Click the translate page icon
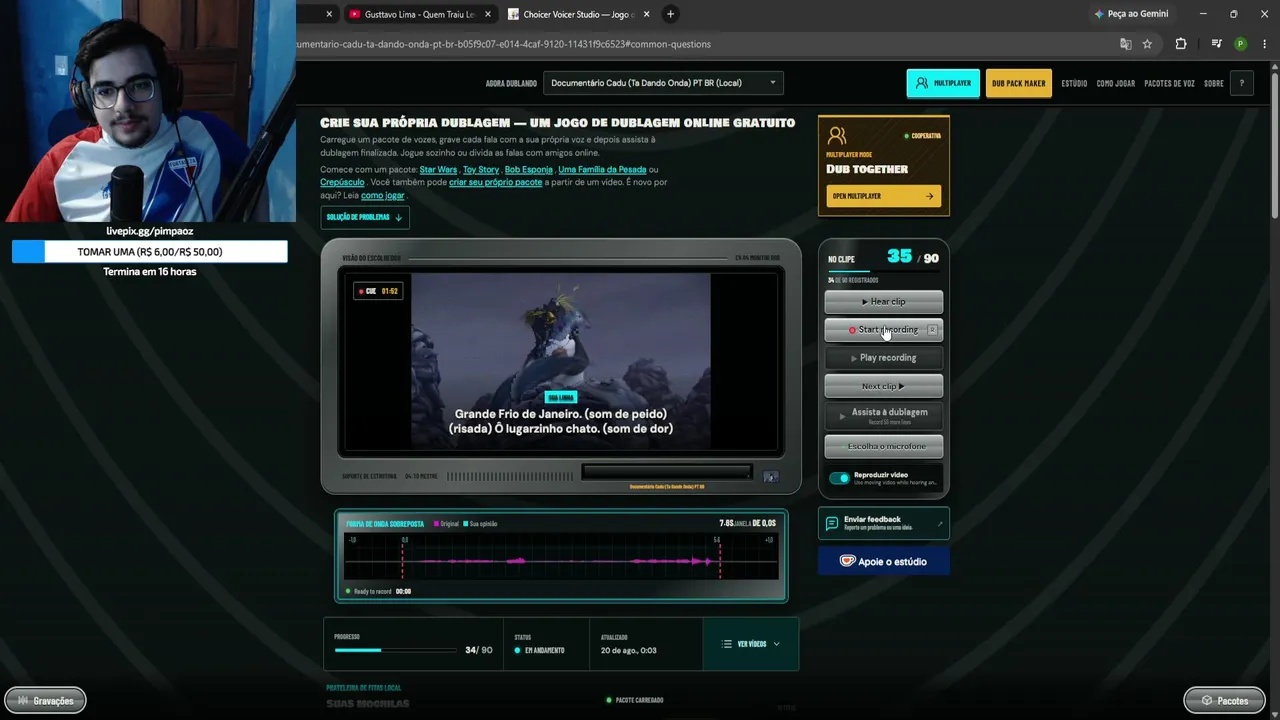Screen dimensions: 1280x720 pos(1126,44)
